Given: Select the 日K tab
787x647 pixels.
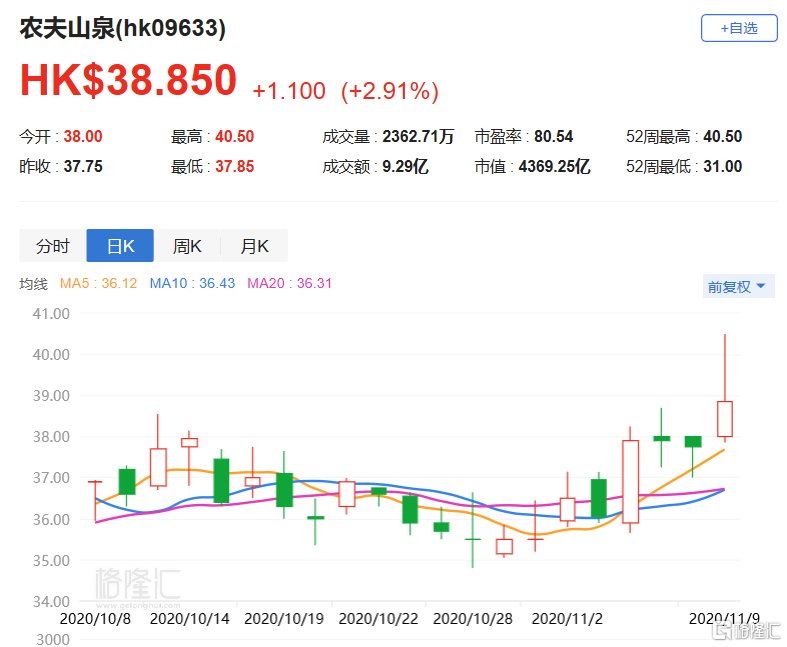Looking at the screenshot, I should pos(120,246).
